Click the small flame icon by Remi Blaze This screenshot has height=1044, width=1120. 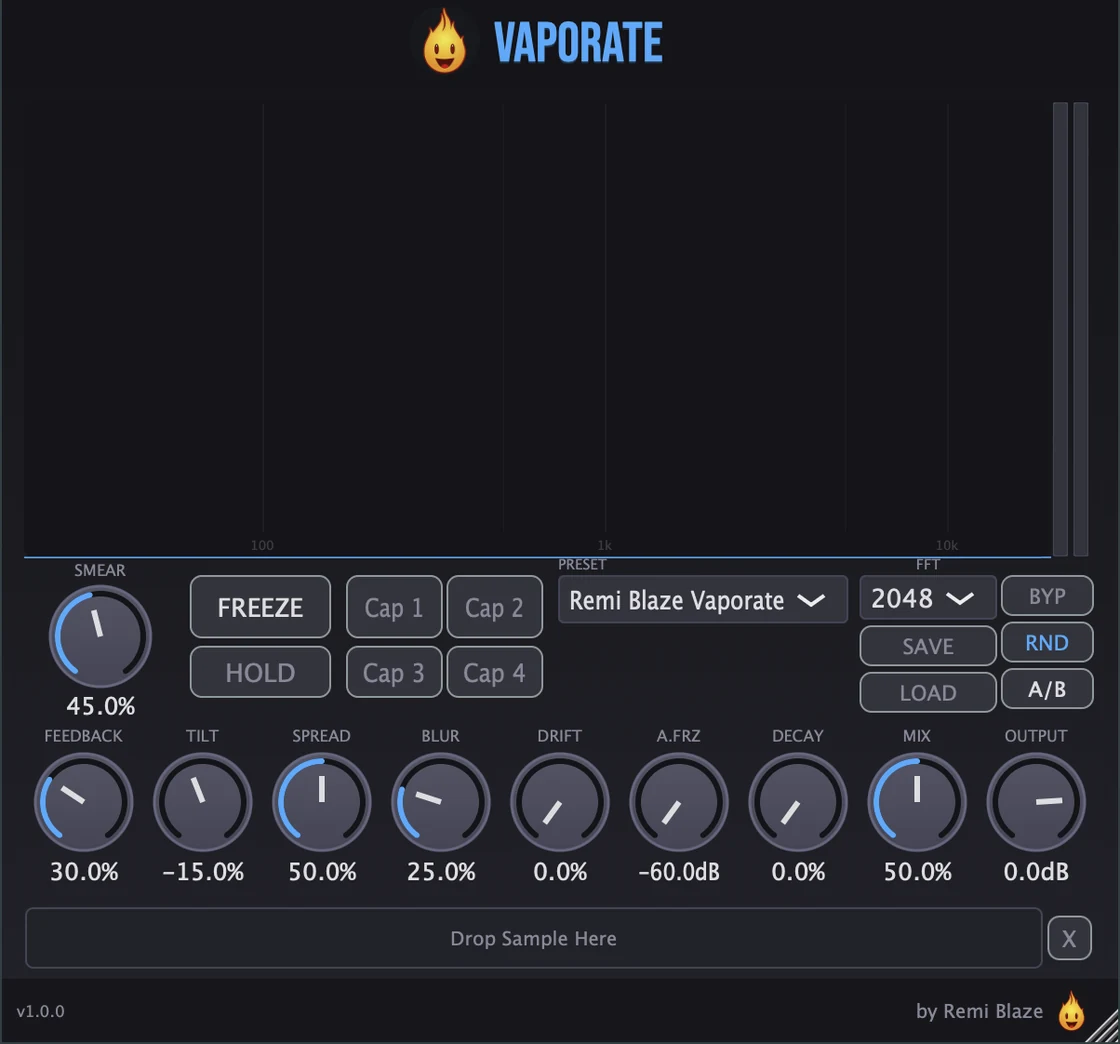[x=1071, y=1010]
